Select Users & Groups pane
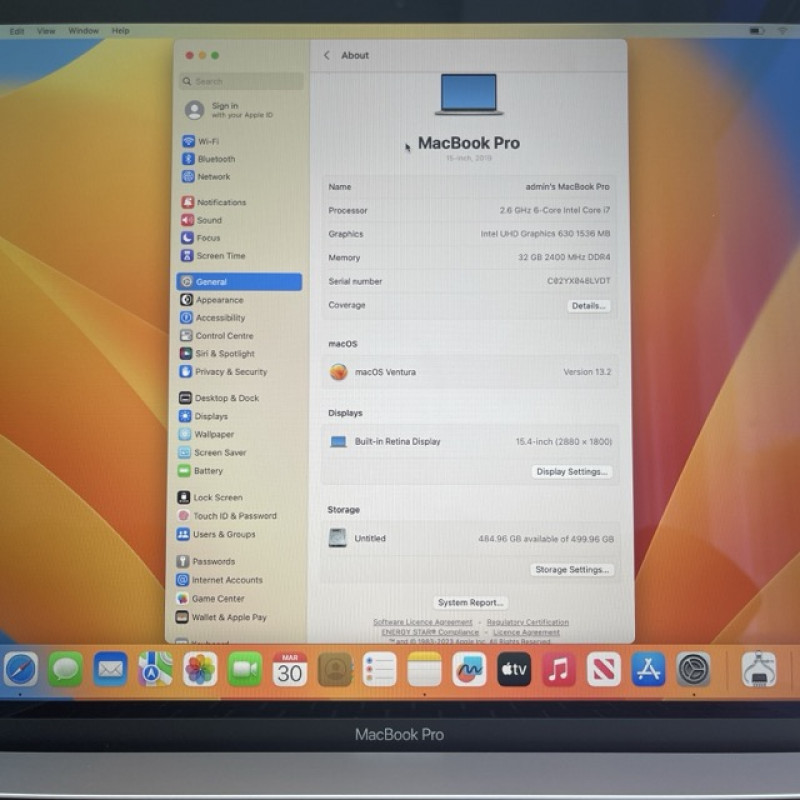The height and width of the screenshot is (800, 800). pos(216,534)
